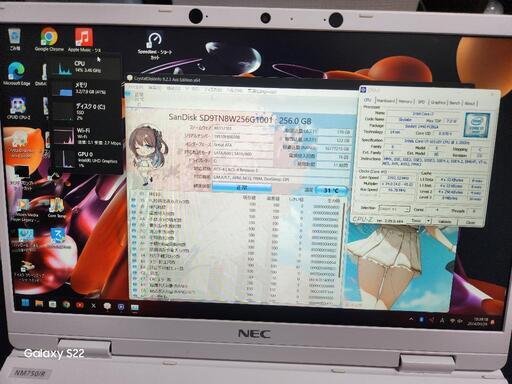This screenshot has width=512, height=384.
Task: Click the Tools button in CPU-Z
Action: pyautogui.click(x=415, y=221)
